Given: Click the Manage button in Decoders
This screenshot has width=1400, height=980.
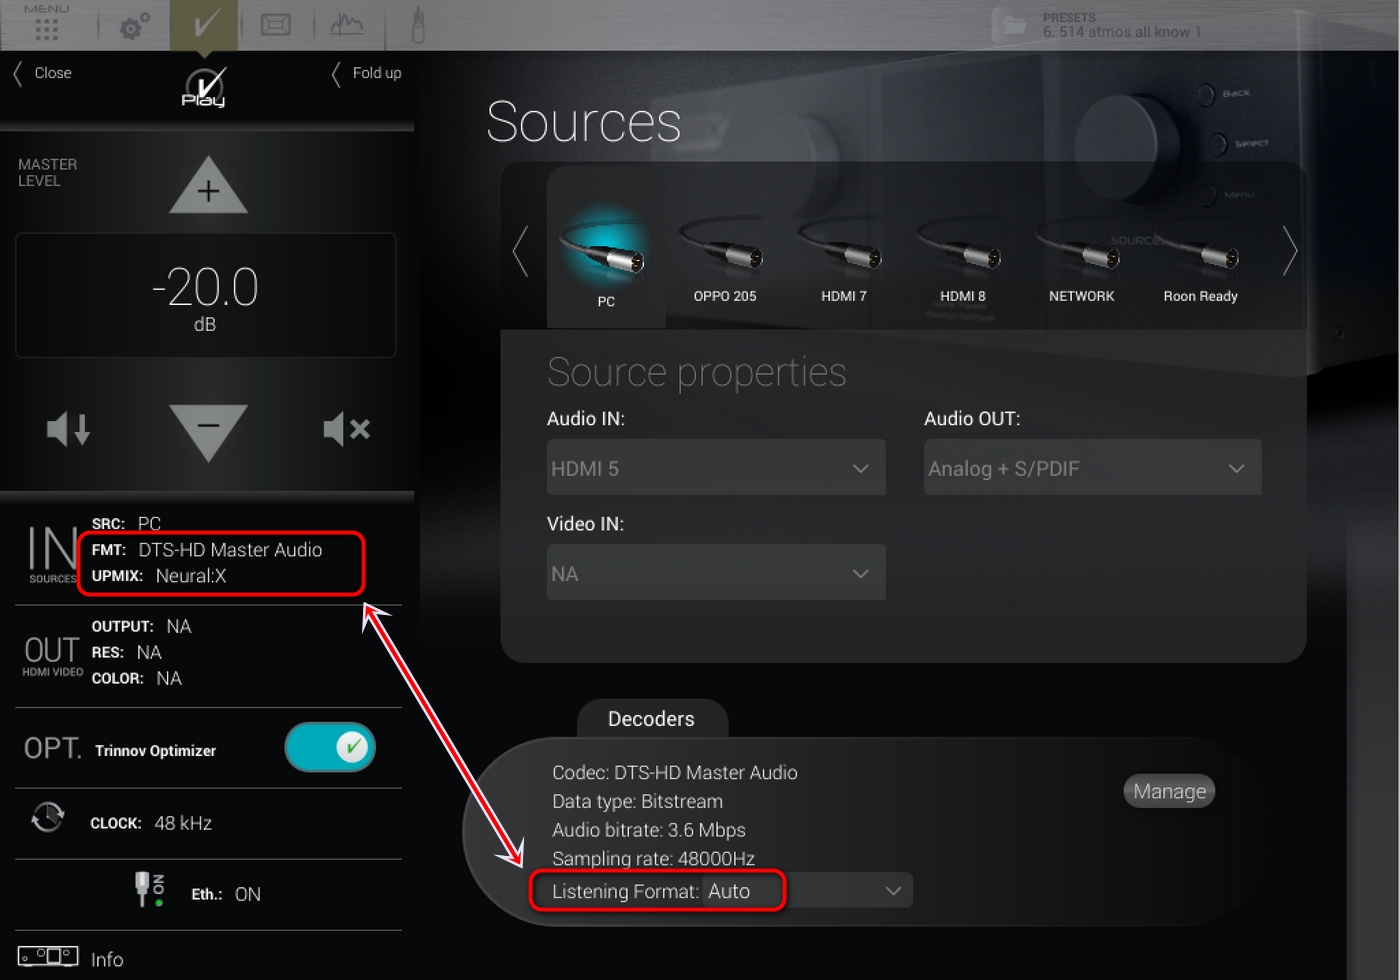Looking at the screenshot, I should point(1169,792).
